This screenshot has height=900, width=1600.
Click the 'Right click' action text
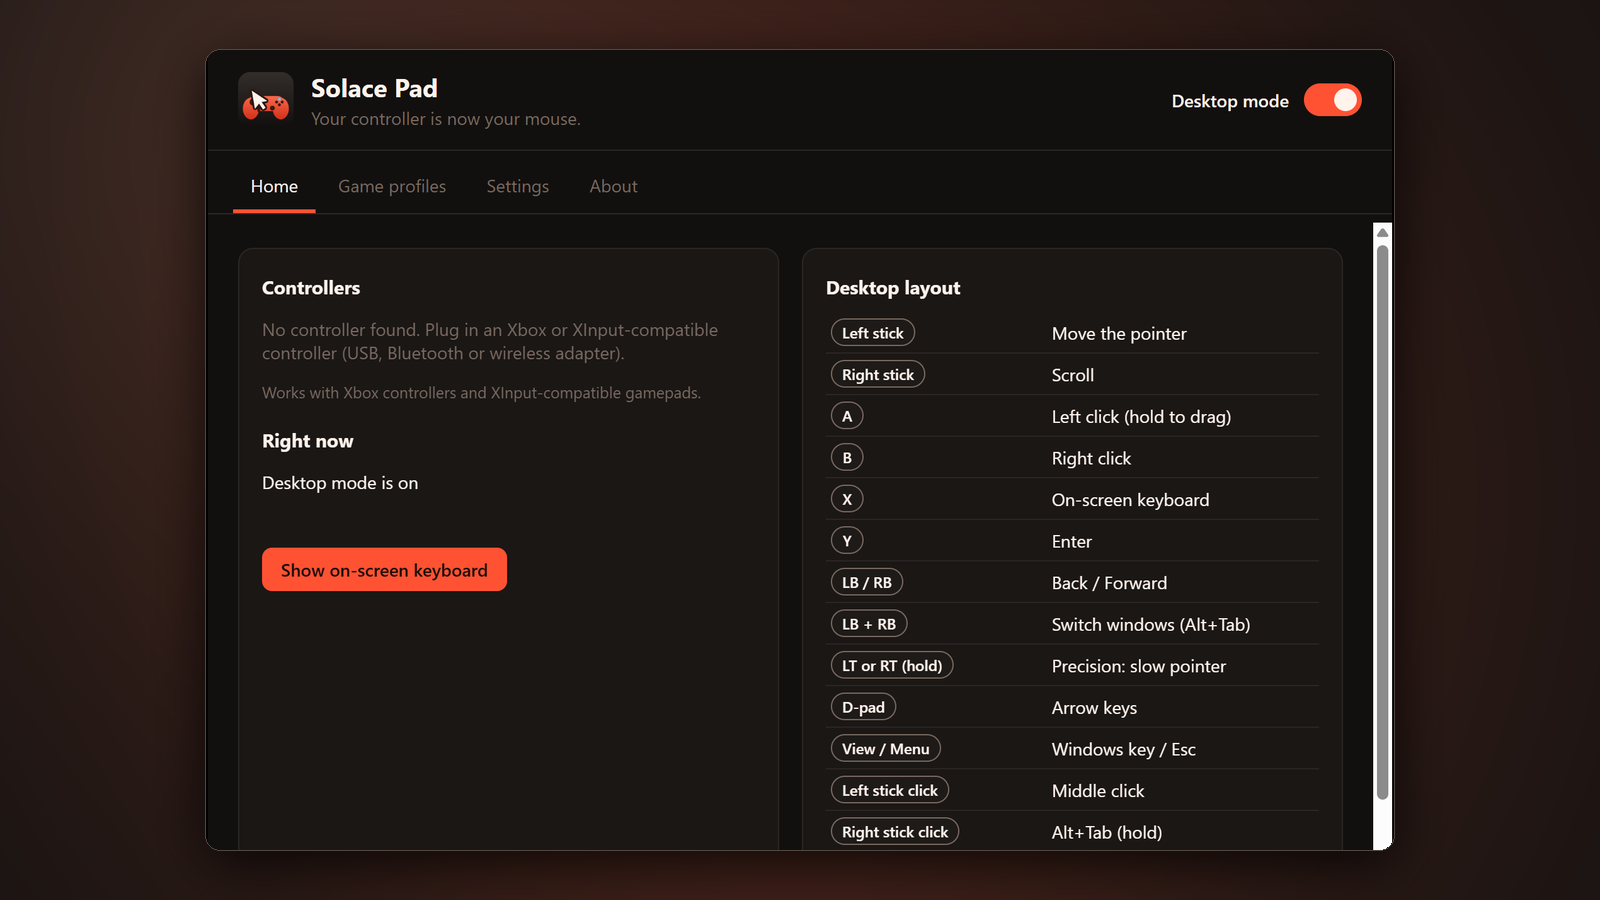(1091, 459)
